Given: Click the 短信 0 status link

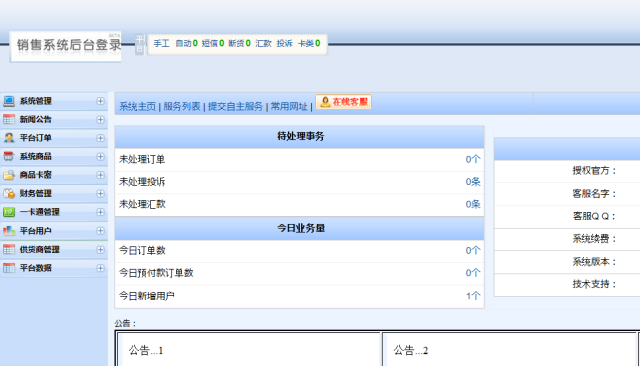Looking at the screenshot, I should (213, 43).
